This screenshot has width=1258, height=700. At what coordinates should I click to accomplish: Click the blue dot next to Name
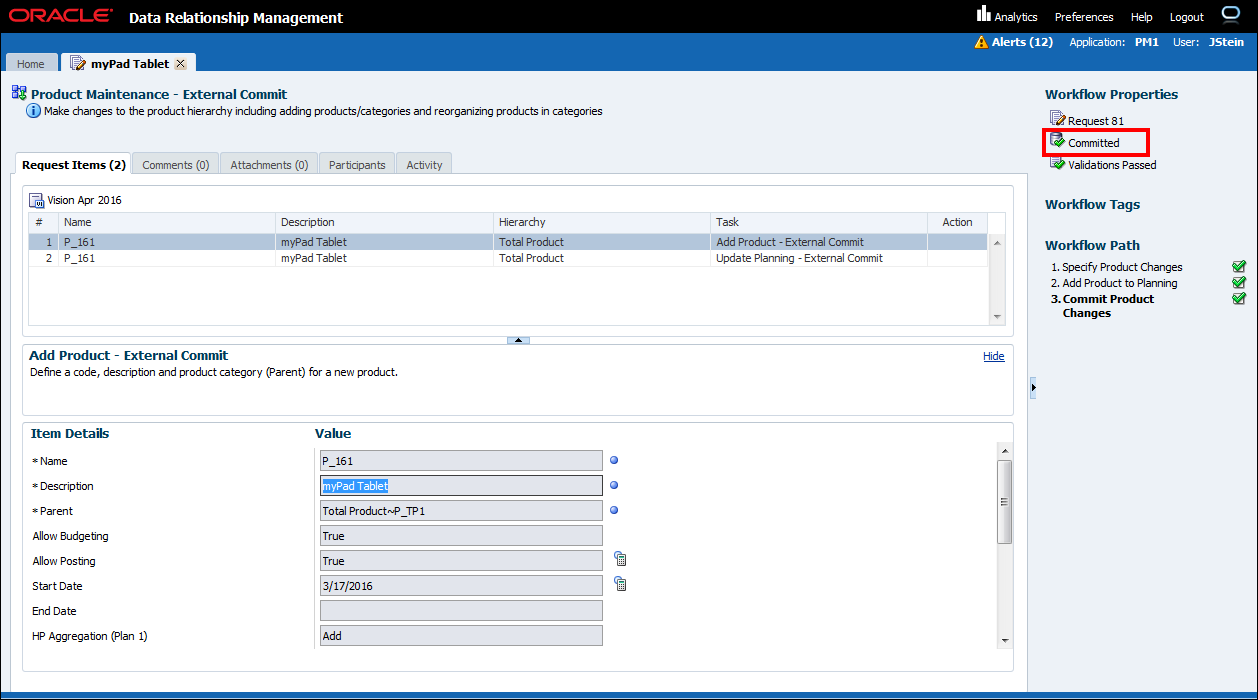614,460
